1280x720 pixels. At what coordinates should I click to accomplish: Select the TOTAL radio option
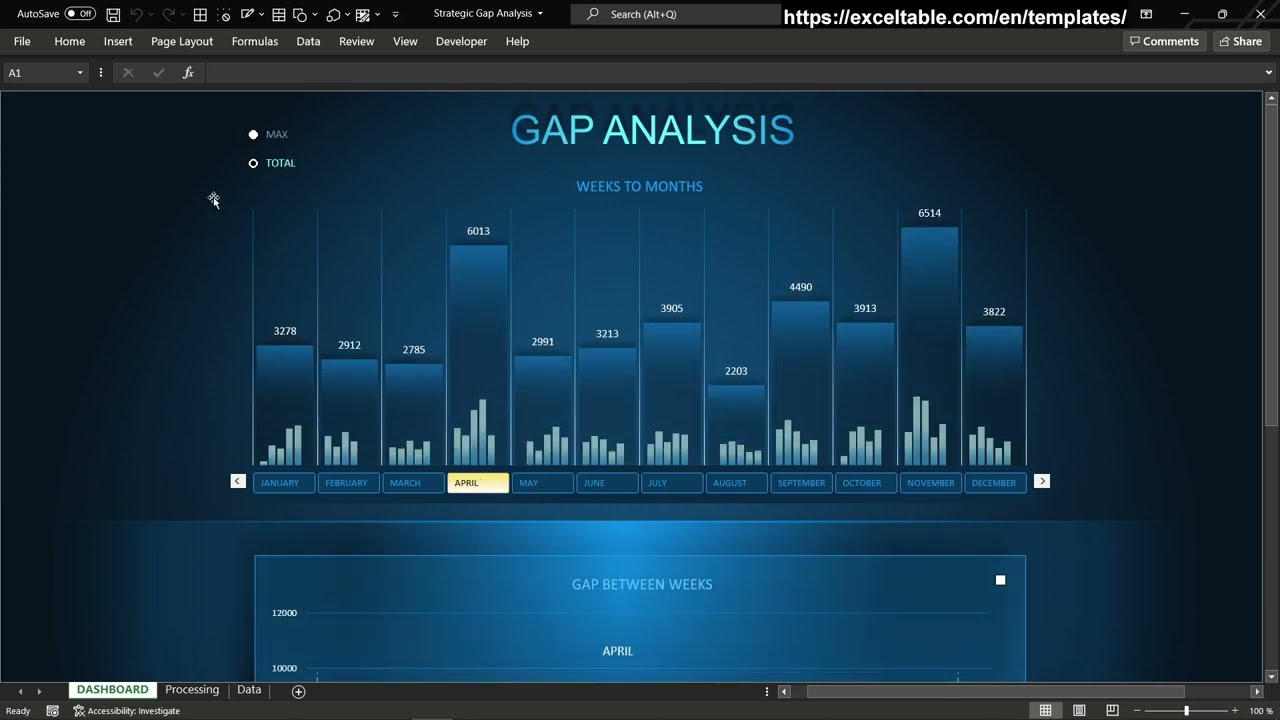[254, 163]
